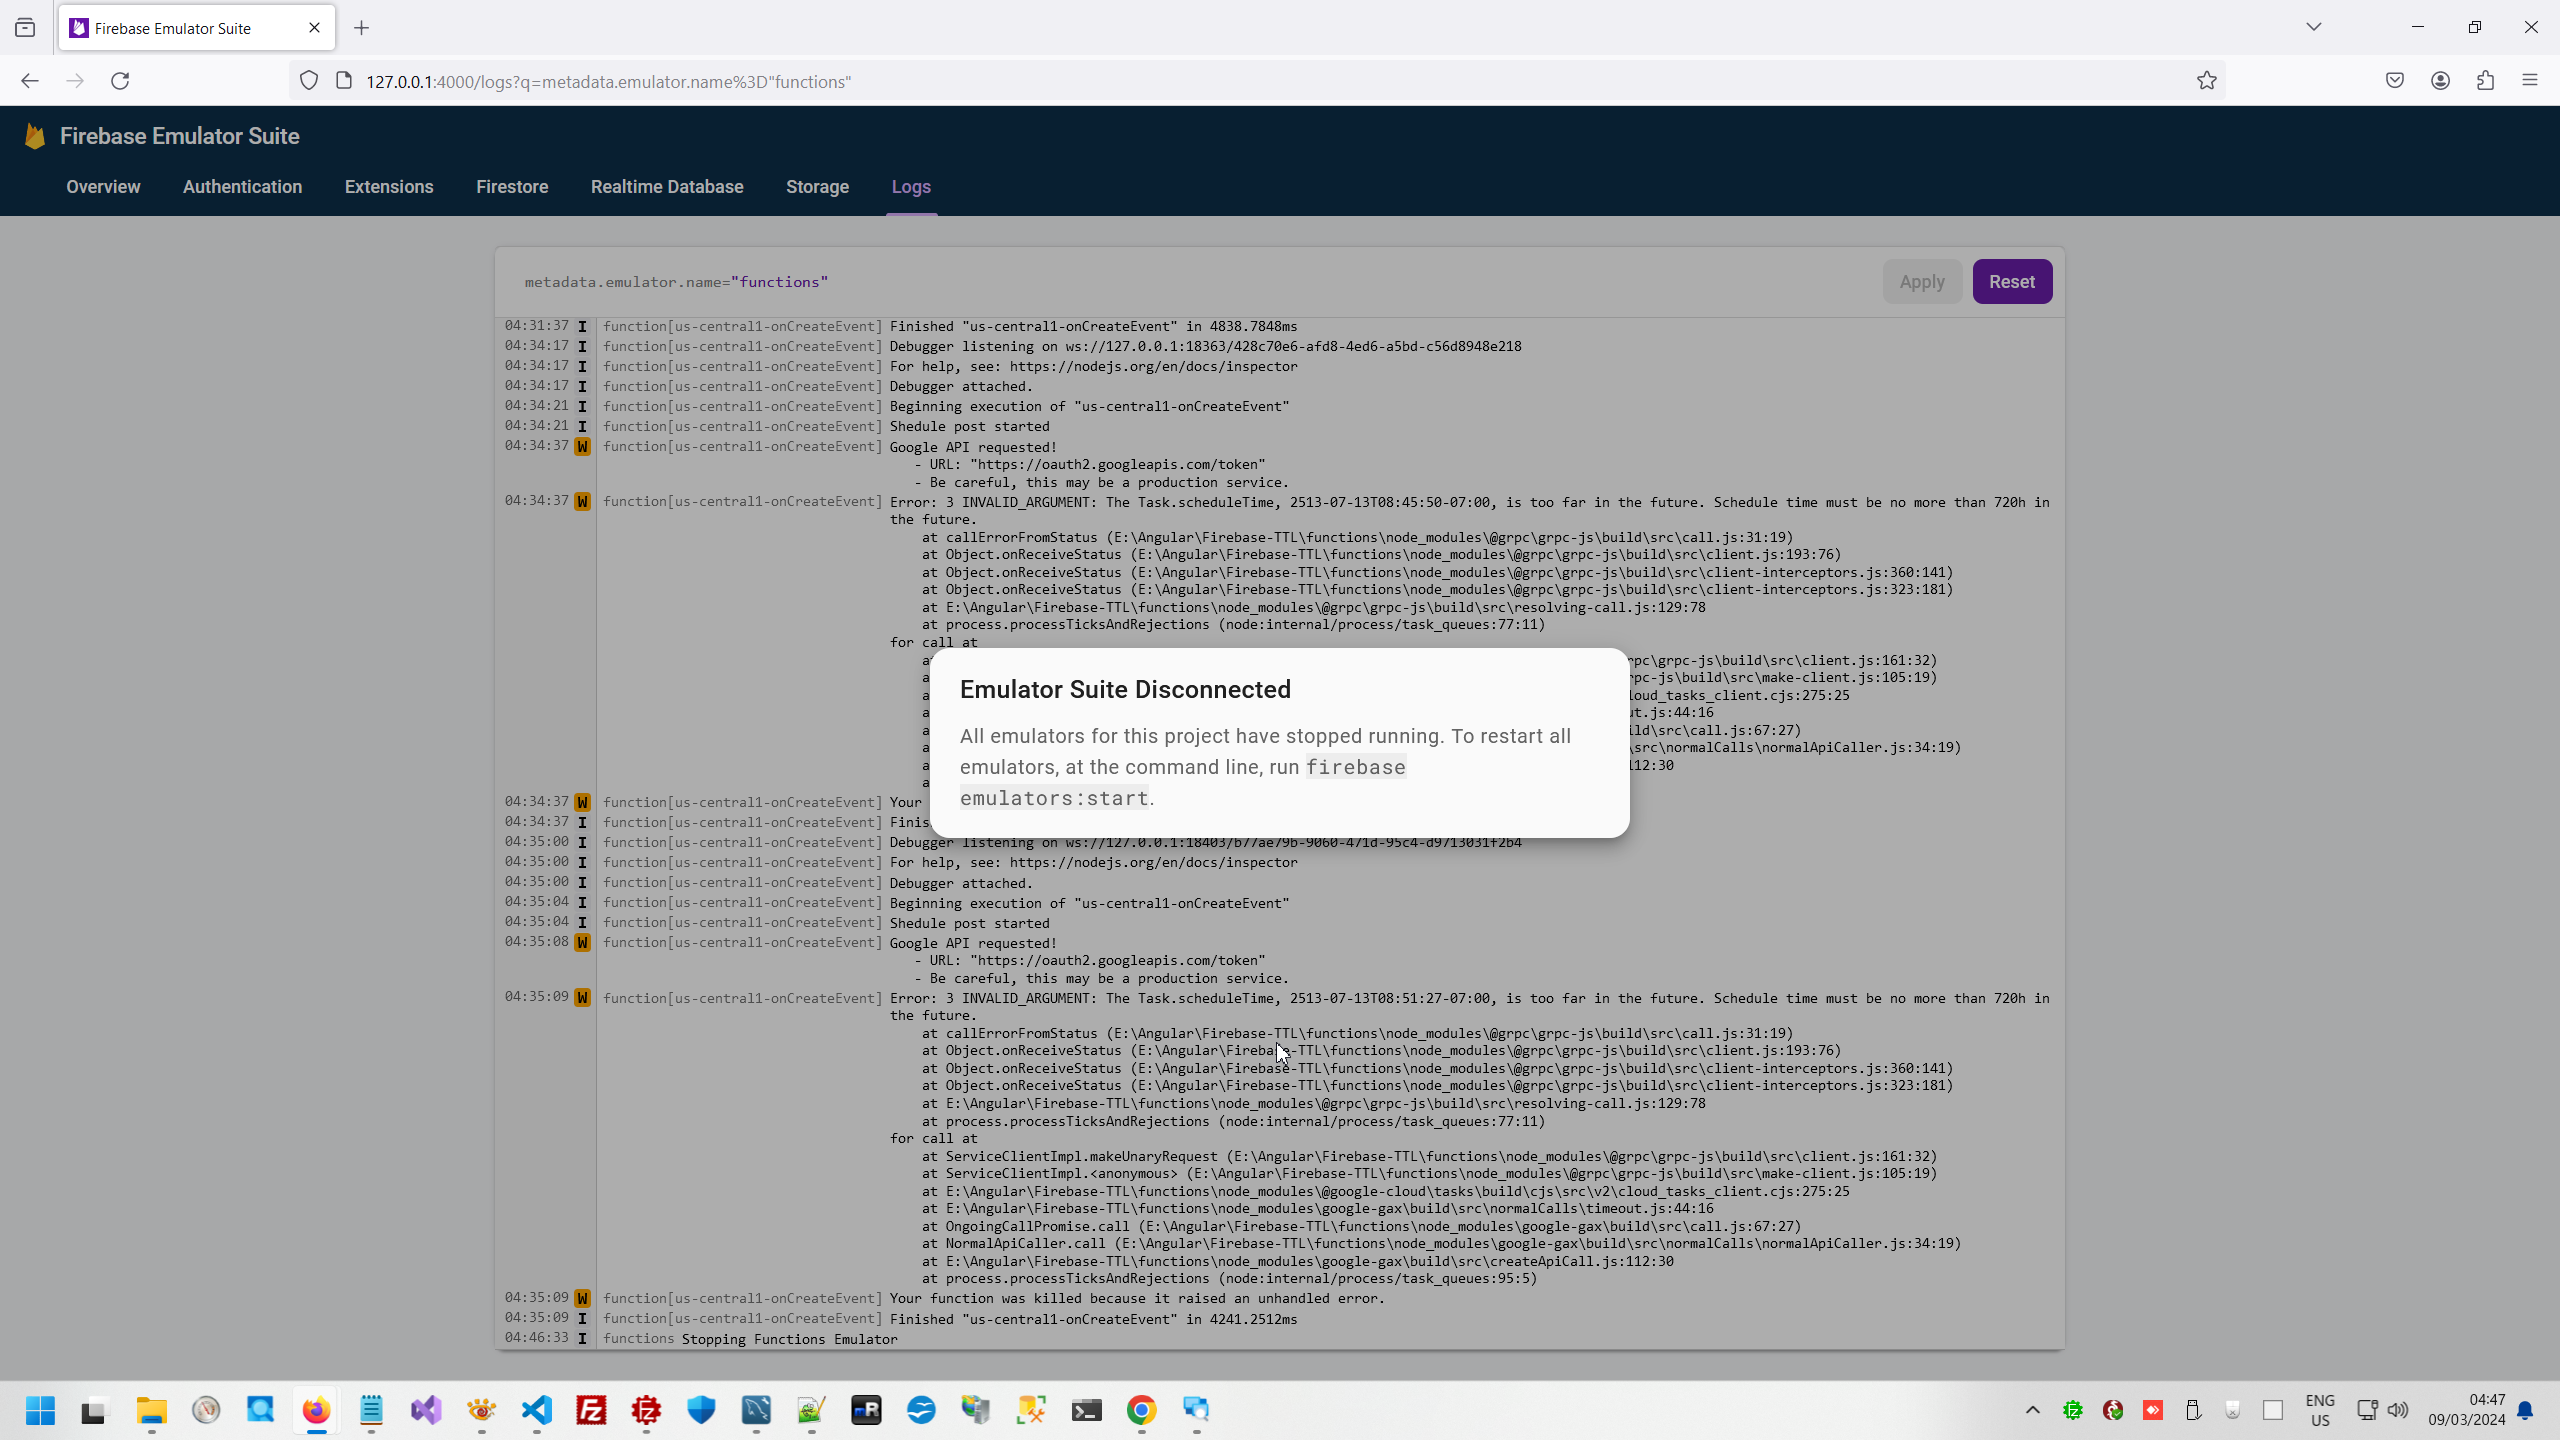
Task: Open Firefox extensions puzzle icon
Action: click(x=2485, y=81)
